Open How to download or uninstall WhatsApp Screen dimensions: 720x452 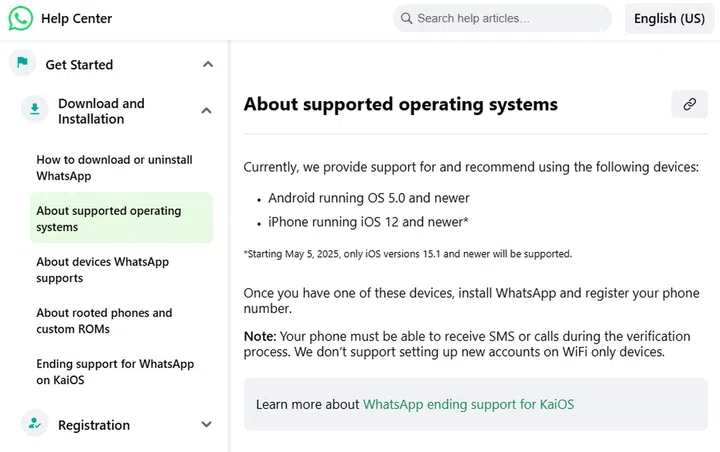(x=114, y=168)
